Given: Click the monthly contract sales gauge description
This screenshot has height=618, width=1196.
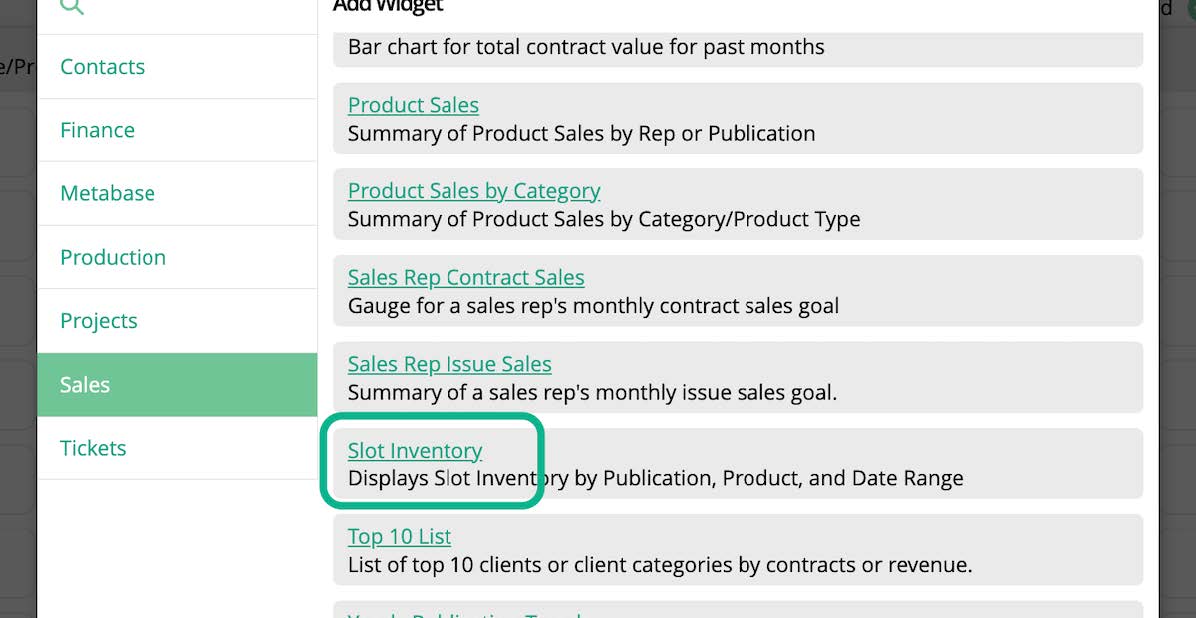Looking at the screenshot, I should coord(593,306).
